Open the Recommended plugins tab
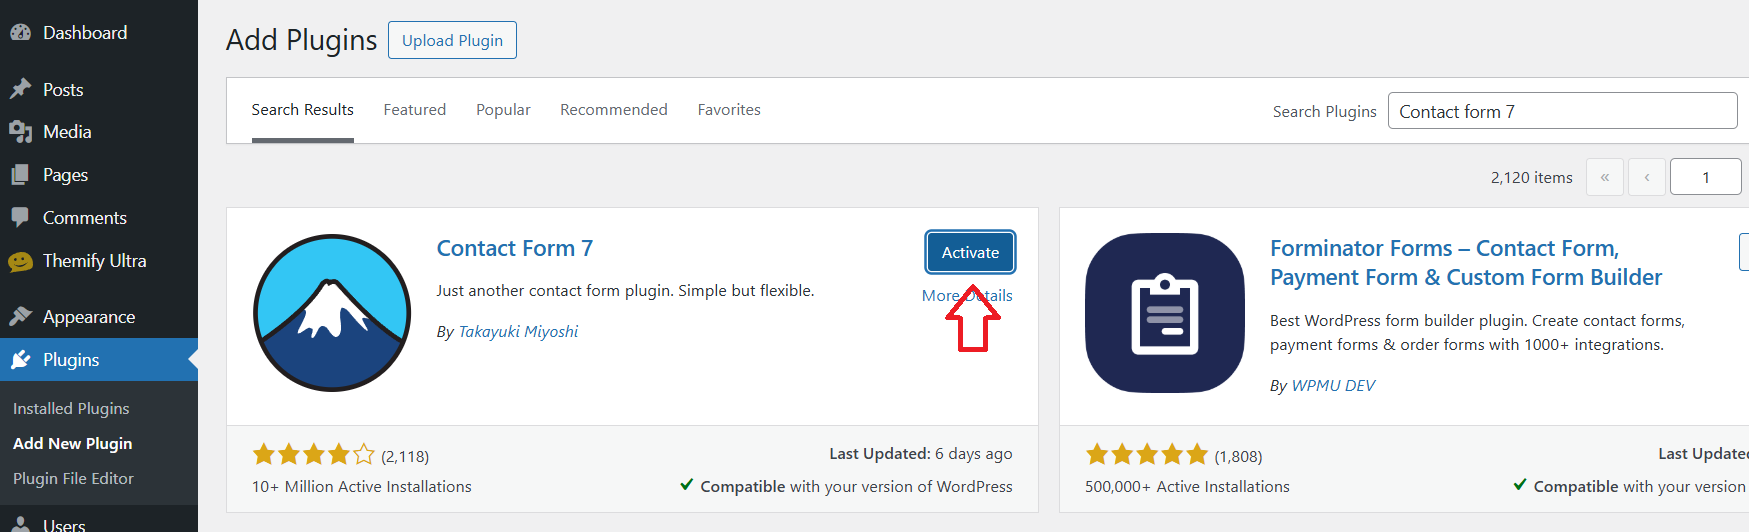This screenshot has height=532, width=1749. [613, 110]
